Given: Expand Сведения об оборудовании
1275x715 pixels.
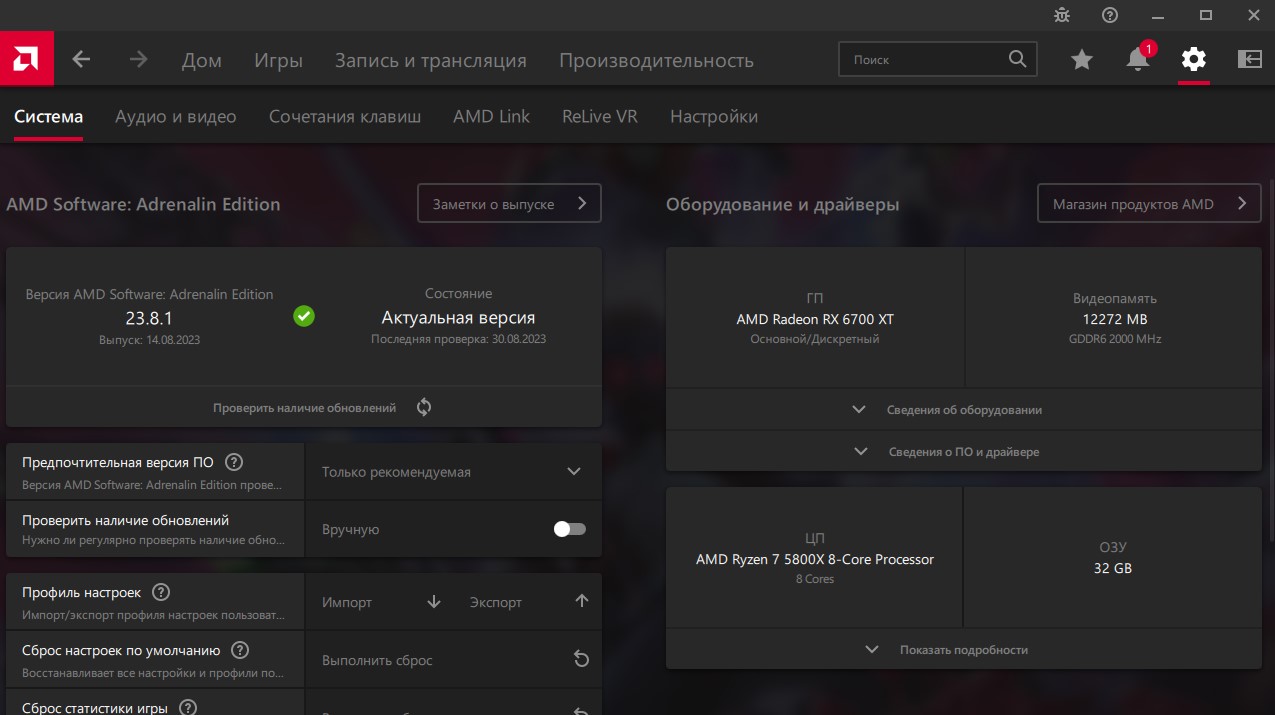Looking at the screenshot, I should (x=964, y=410).
